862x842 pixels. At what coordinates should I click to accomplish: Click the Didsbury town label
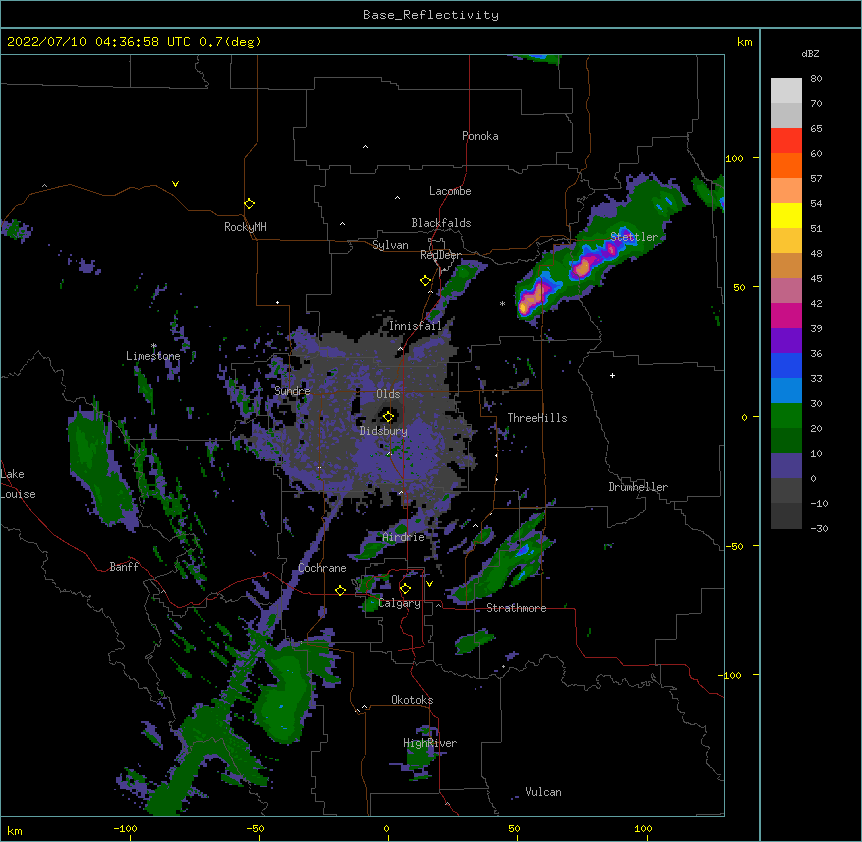(x=383, y=431)
